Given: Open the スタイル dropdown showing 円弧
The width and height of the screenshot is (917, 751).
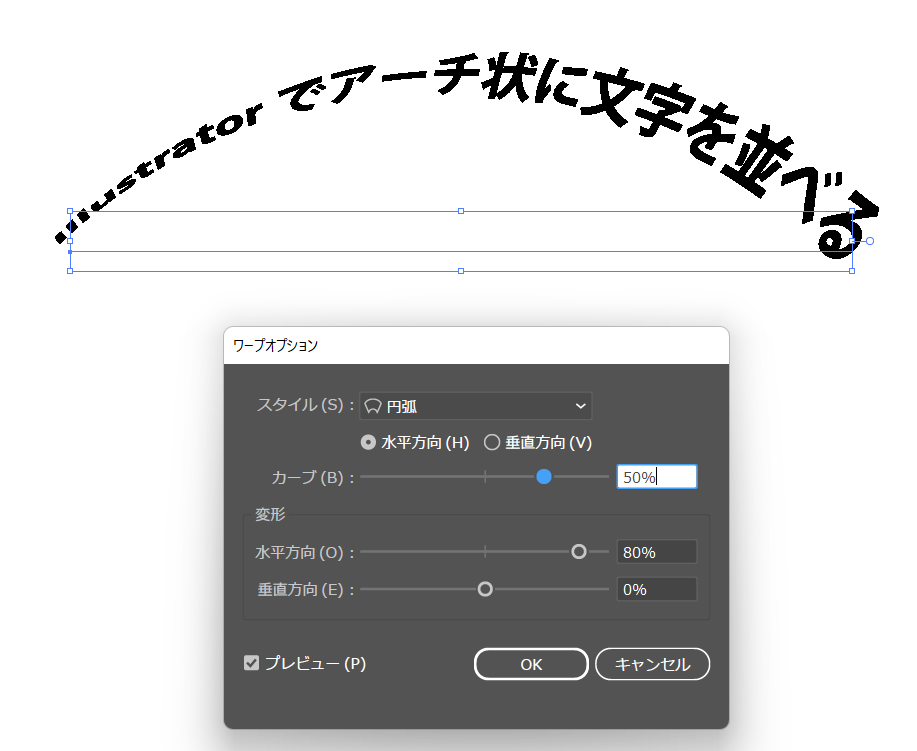Looking at the screenshot, I should 475,406.
